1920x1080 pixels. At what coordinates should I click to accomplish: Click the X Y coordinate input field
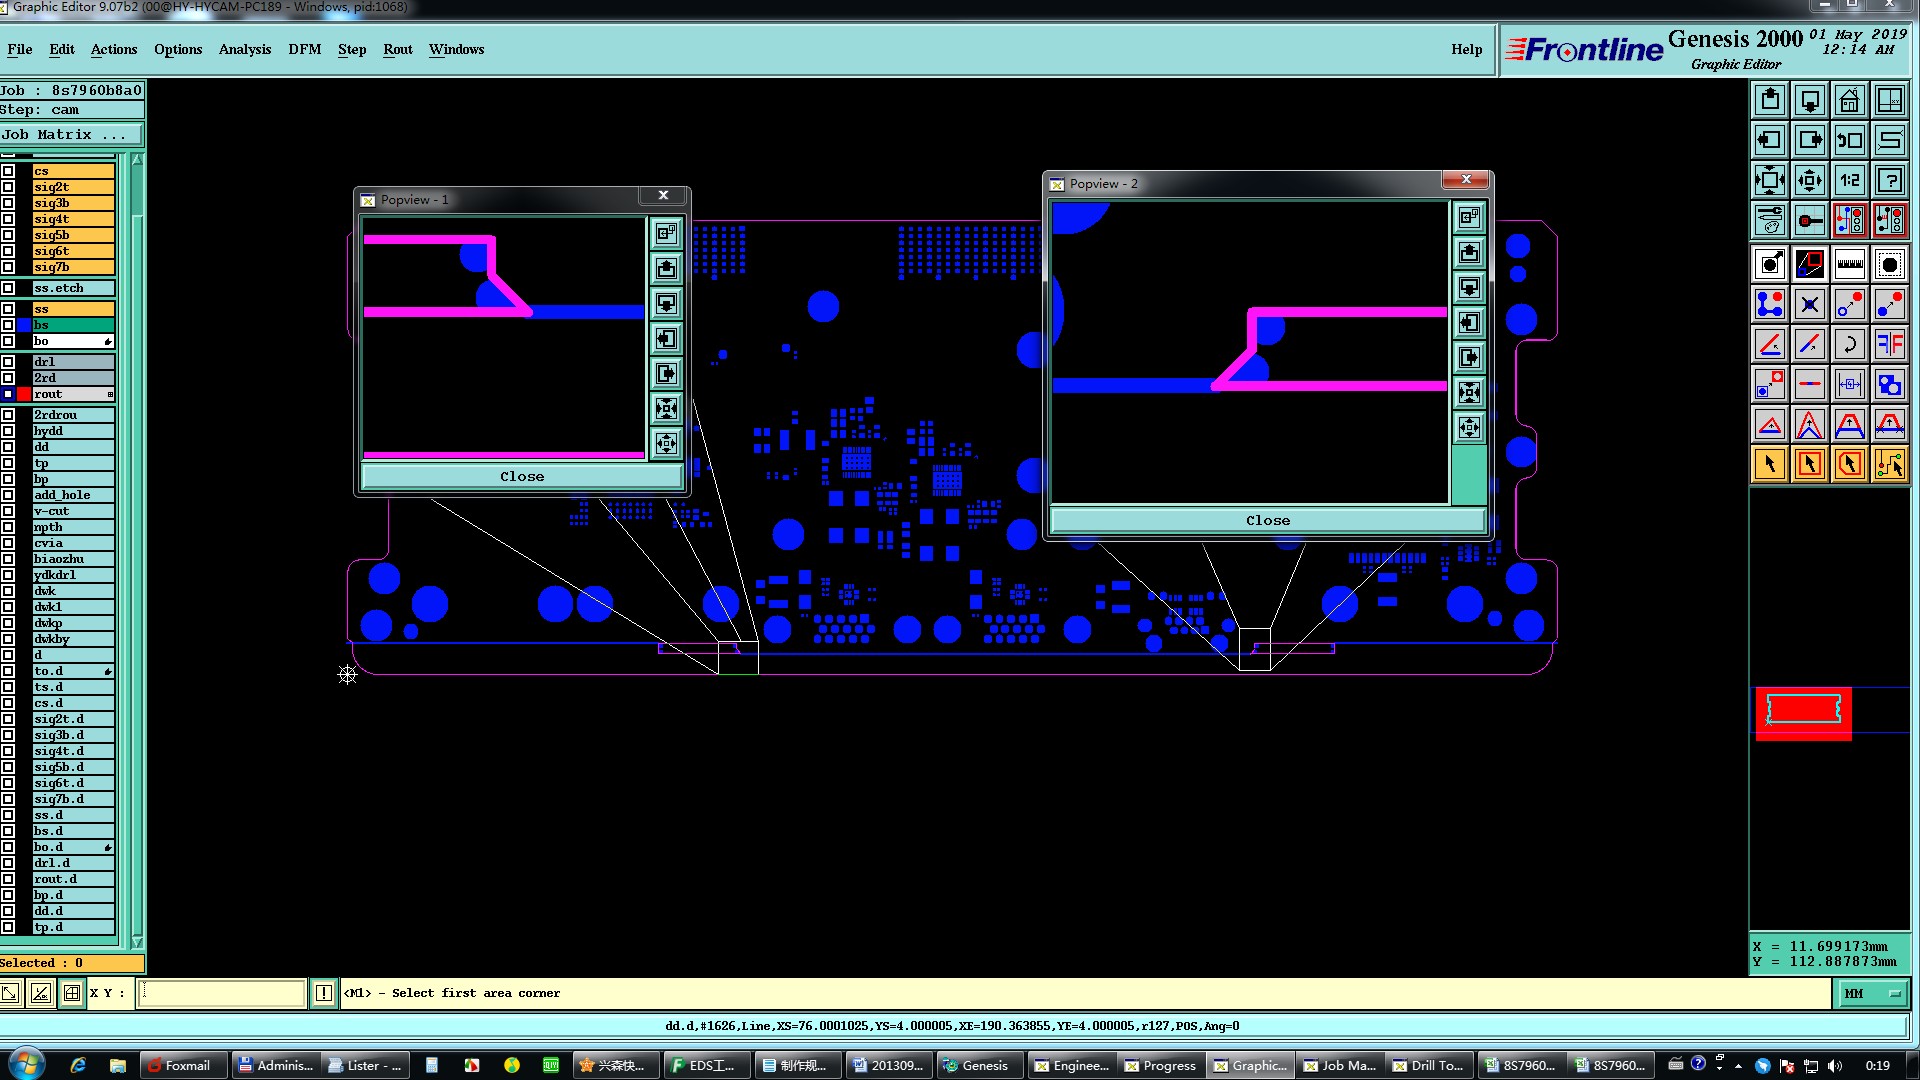point(221,993)
